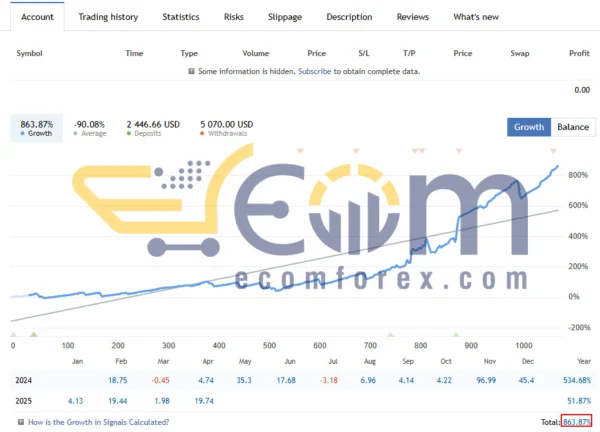Click the Swap column header
This screenshot has width=600, height=432.
[x=520, y=53]
